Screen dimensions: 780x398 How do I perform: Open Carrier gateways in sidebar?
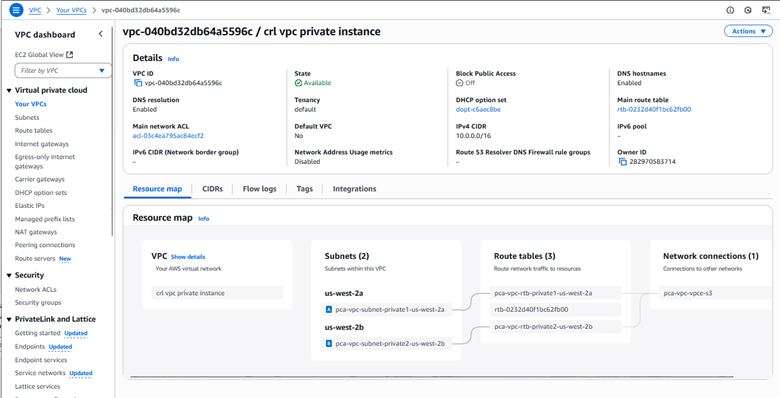(40, 179)
